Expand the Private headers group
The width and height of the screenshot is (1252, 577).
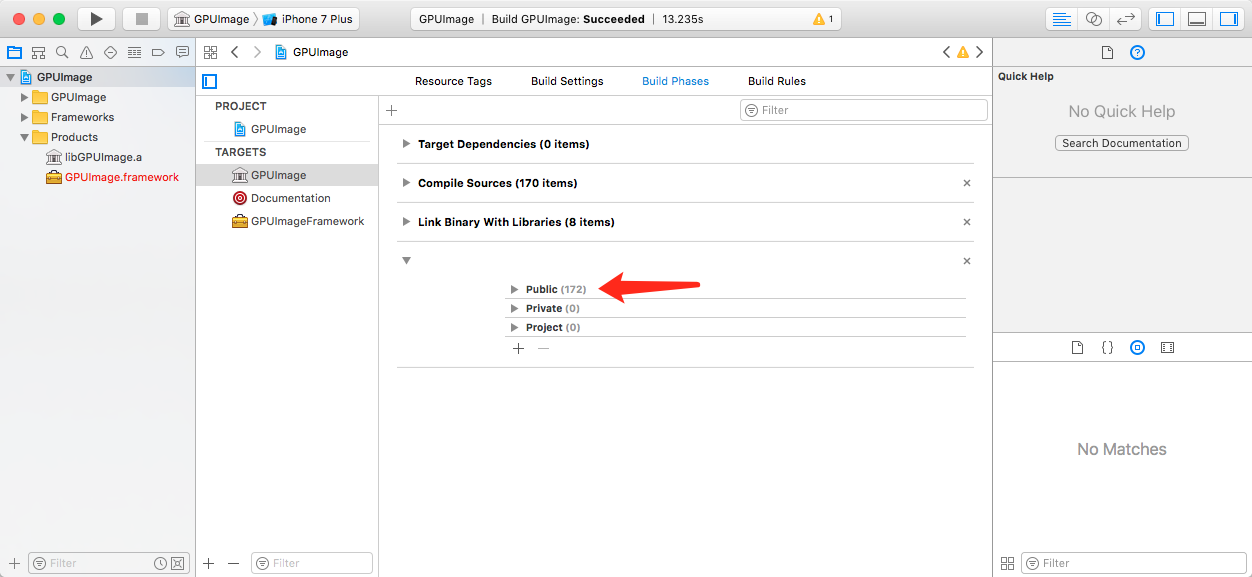pos(514,308)
